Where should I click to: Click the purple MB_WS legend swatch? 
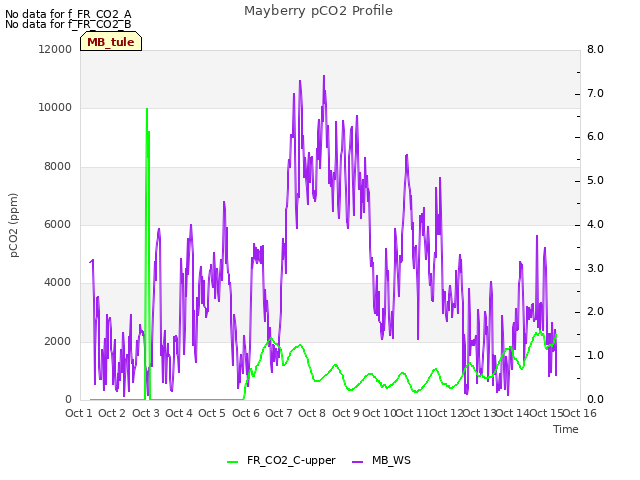coord(357,462)
